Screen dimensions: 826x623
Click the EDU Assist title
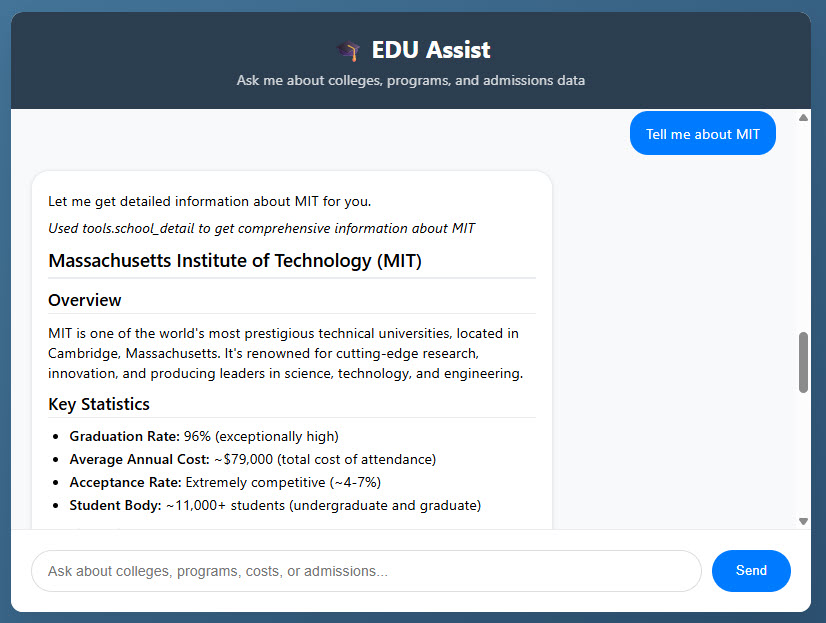(431, 50)
